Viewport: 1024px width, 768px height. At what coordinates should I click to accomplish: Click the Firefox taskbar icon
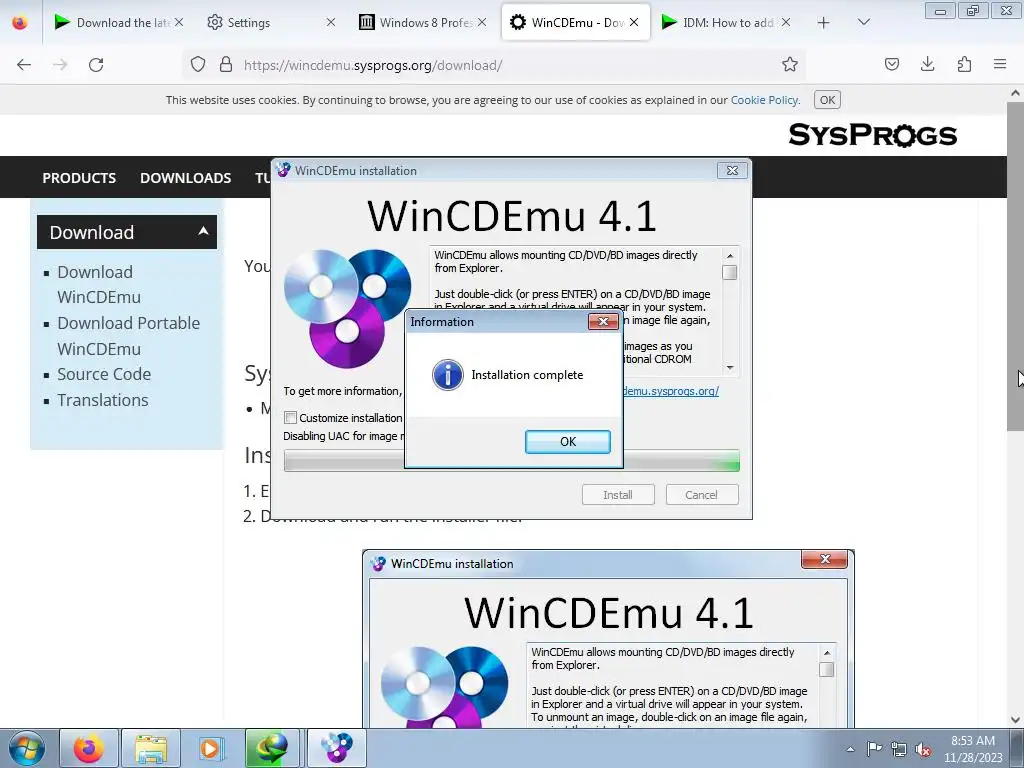(89, 748)
